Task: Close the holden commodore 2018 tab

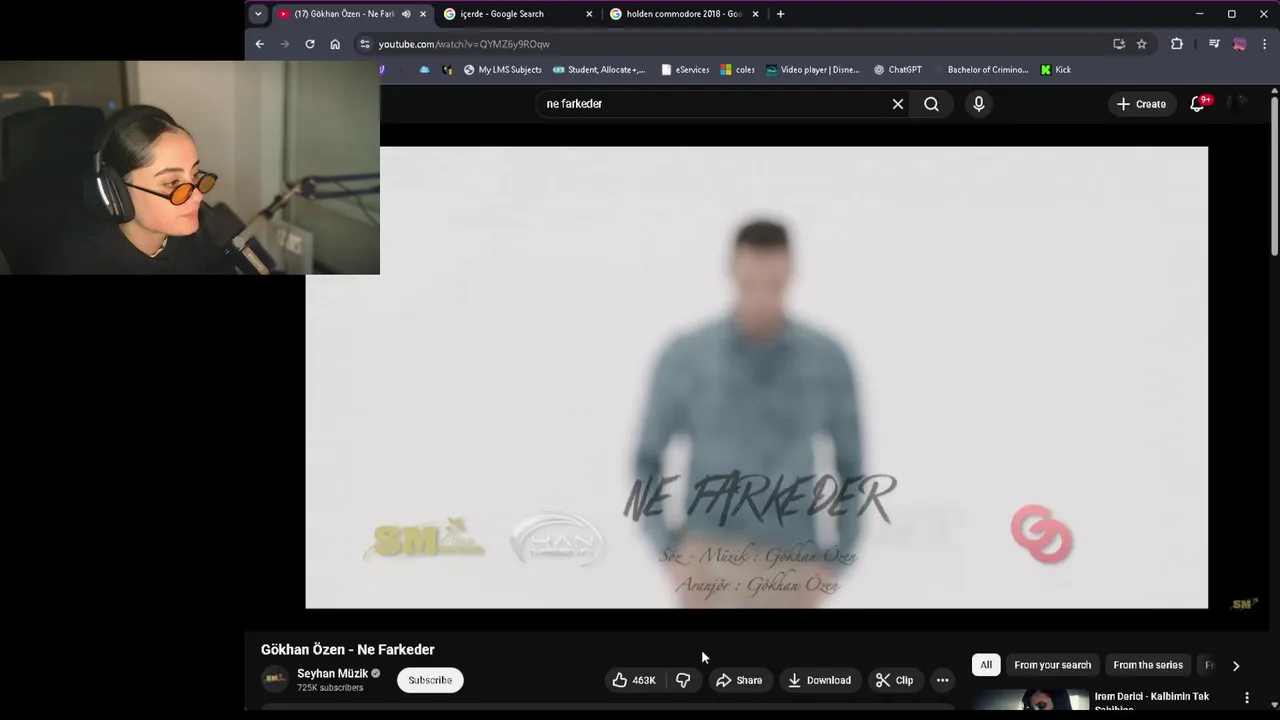Action: pos(755,14)
